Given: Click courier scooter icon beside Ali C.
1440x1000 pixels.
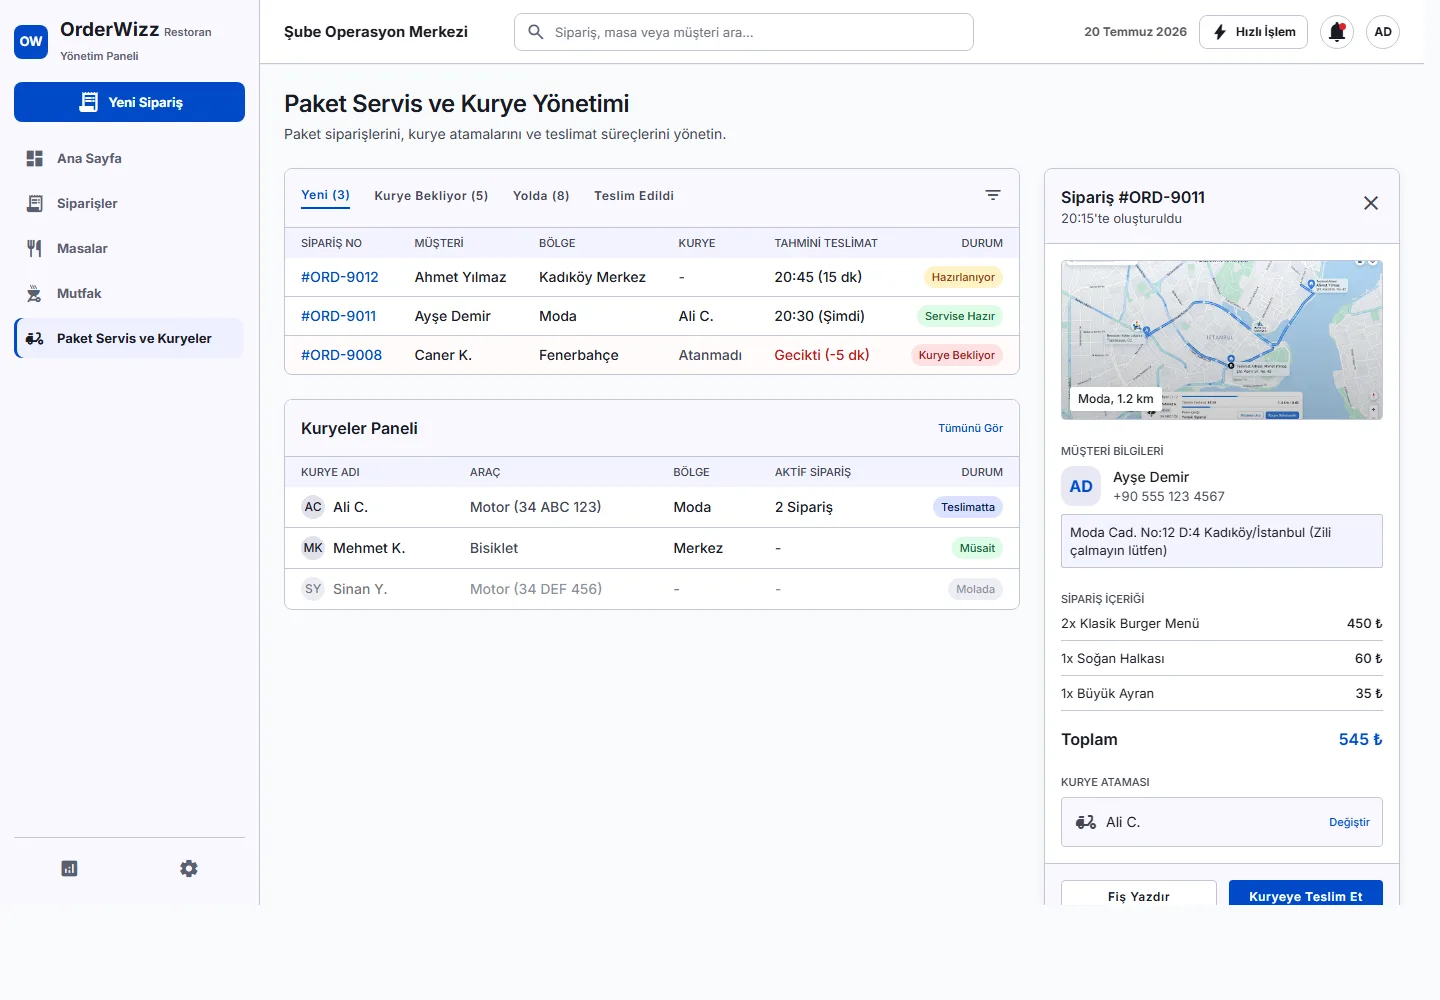Looking at the screenshot, I should 1086,822.
